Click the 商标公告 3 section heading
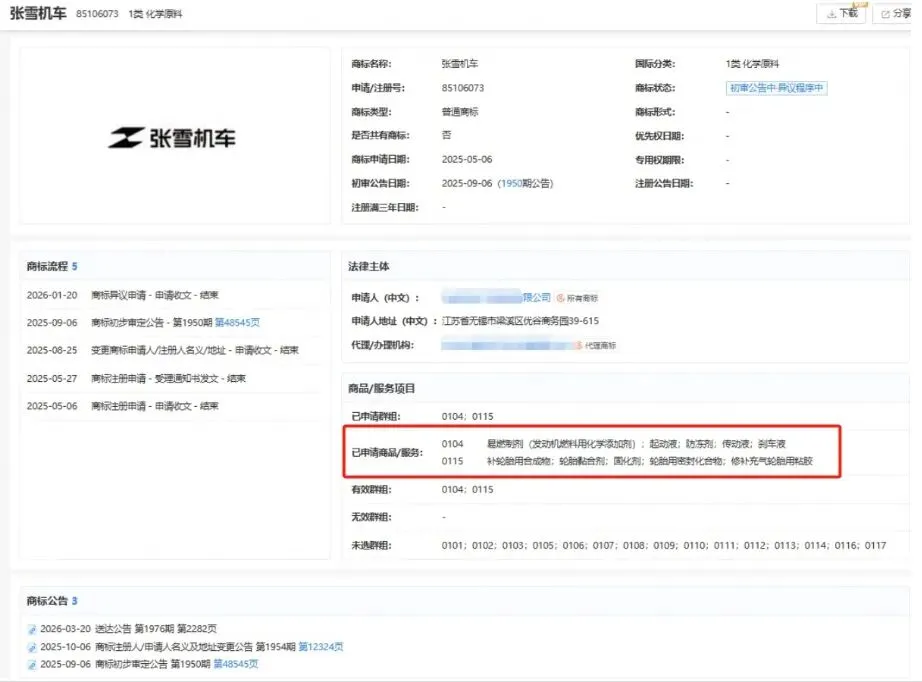This screenshot has height=682, width=922. pos(52,601)
